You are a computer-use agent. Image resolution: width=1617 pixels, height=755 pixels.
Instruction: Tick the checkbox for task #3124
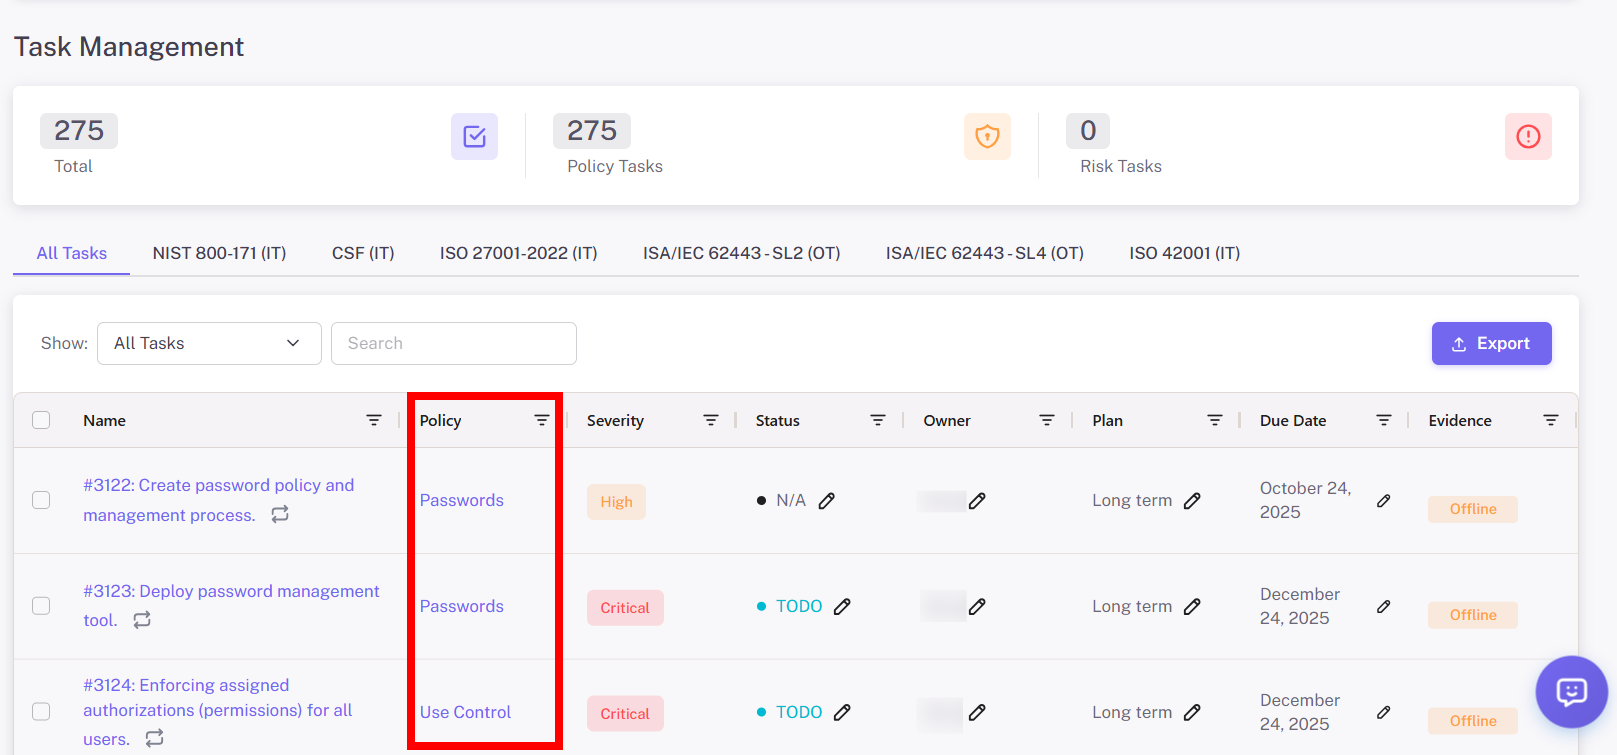pos(41,711)
